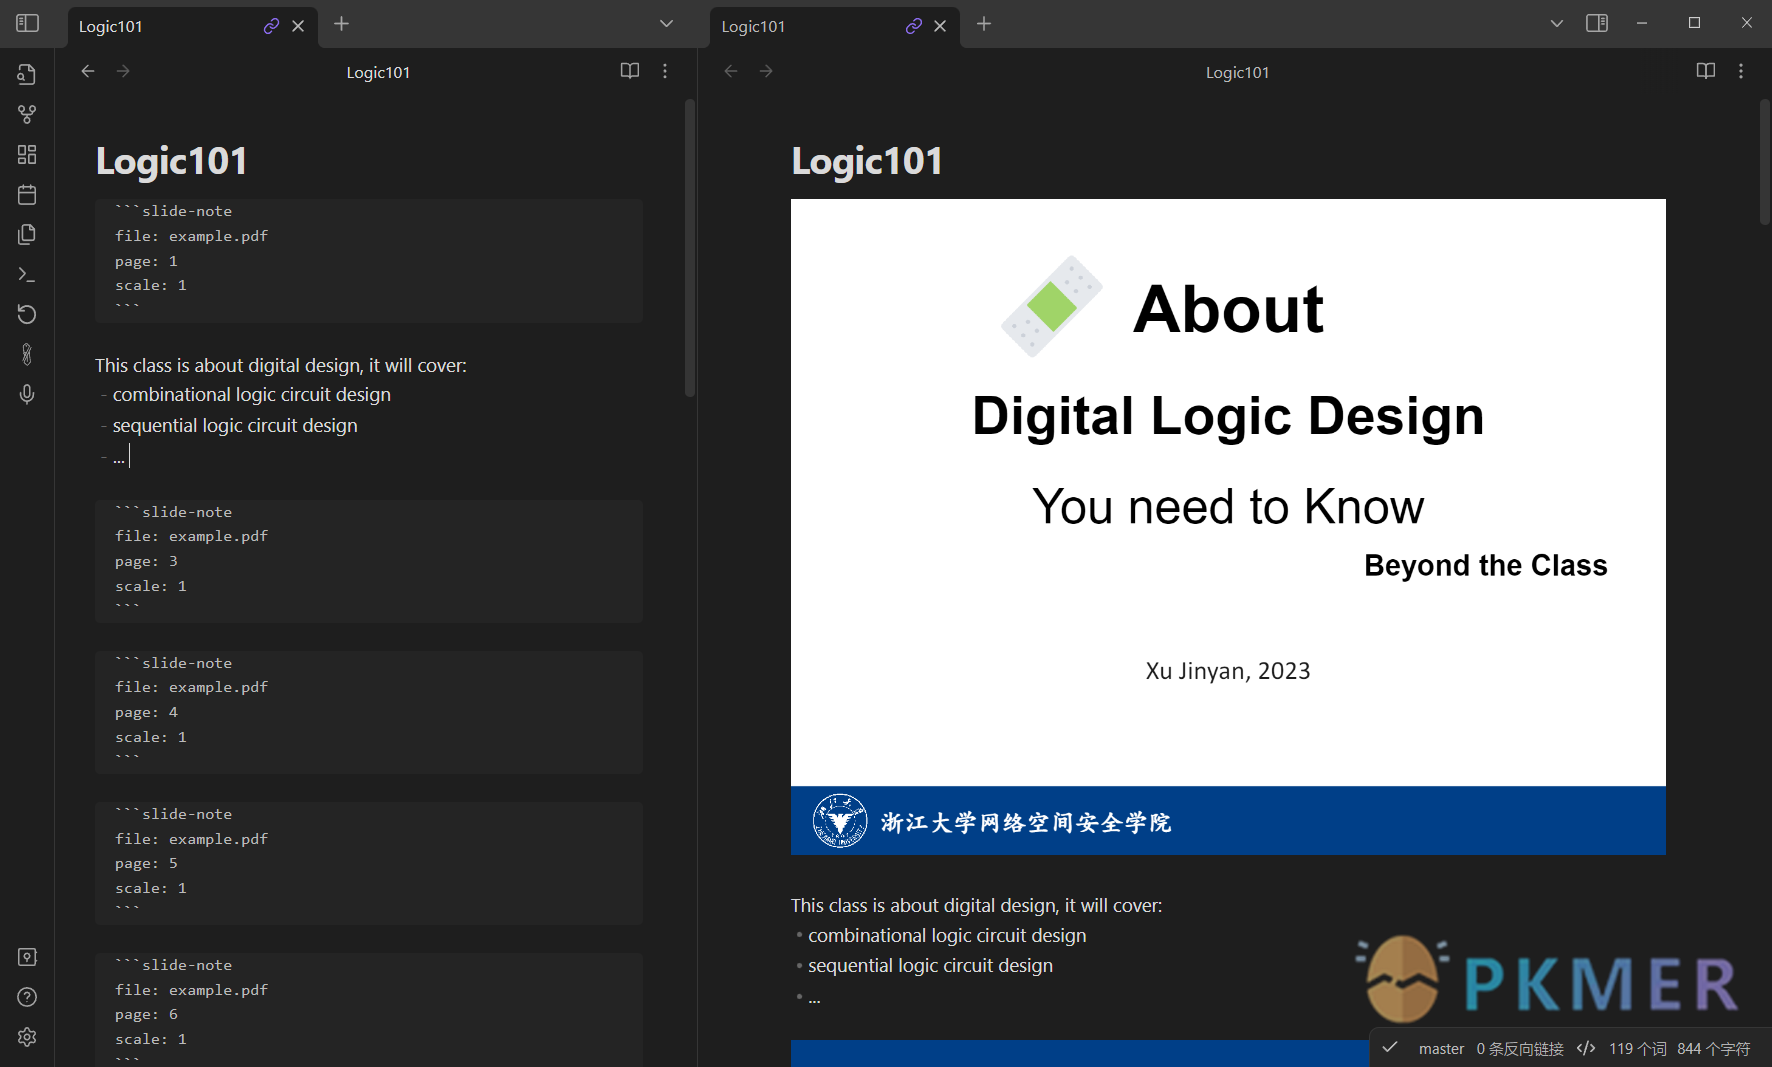Click linked-pane icon on left Logic101 tab
This screenshot has height=1067, width=1772.
point(271,26)
